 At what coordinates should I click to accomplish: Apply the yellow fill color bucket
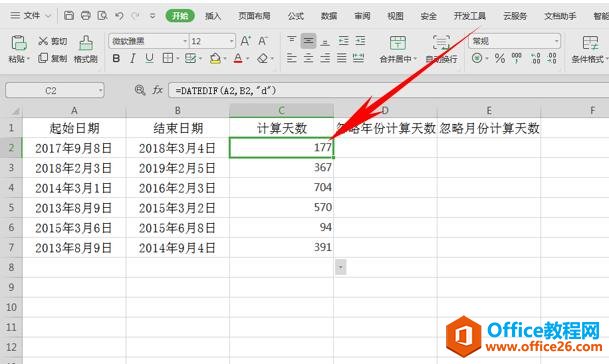tap(215, 59)
